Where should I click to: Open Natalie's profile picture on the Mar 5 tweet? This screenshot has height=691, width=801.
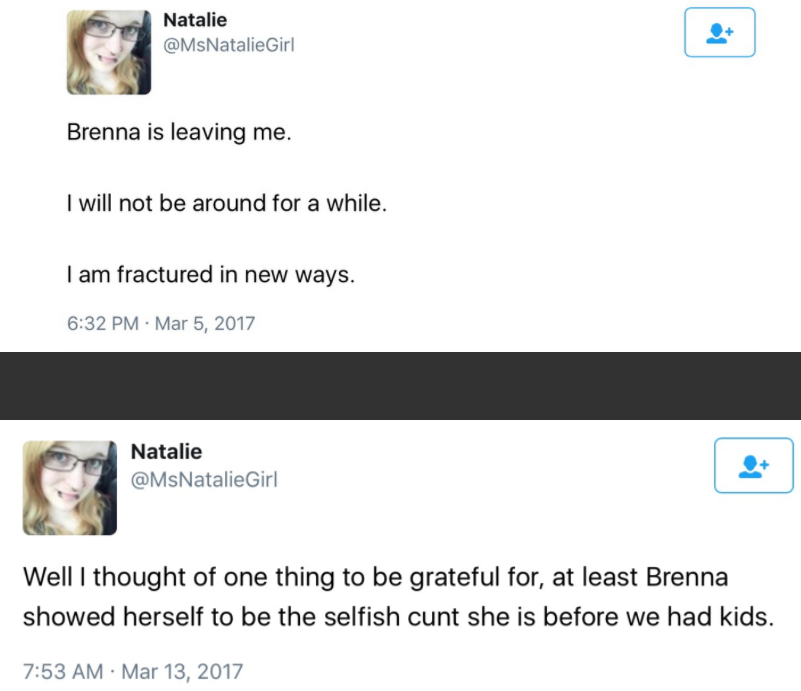[x=109, y=52]
